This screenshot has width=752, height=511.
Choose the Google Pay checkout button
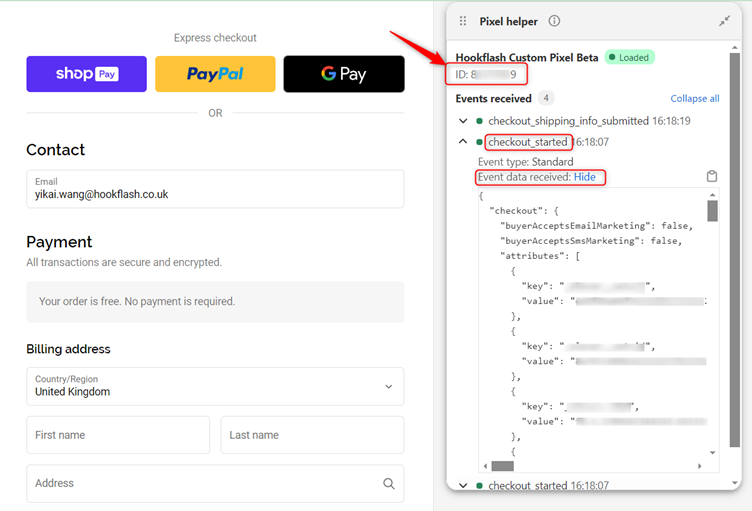tap(344, 74)
